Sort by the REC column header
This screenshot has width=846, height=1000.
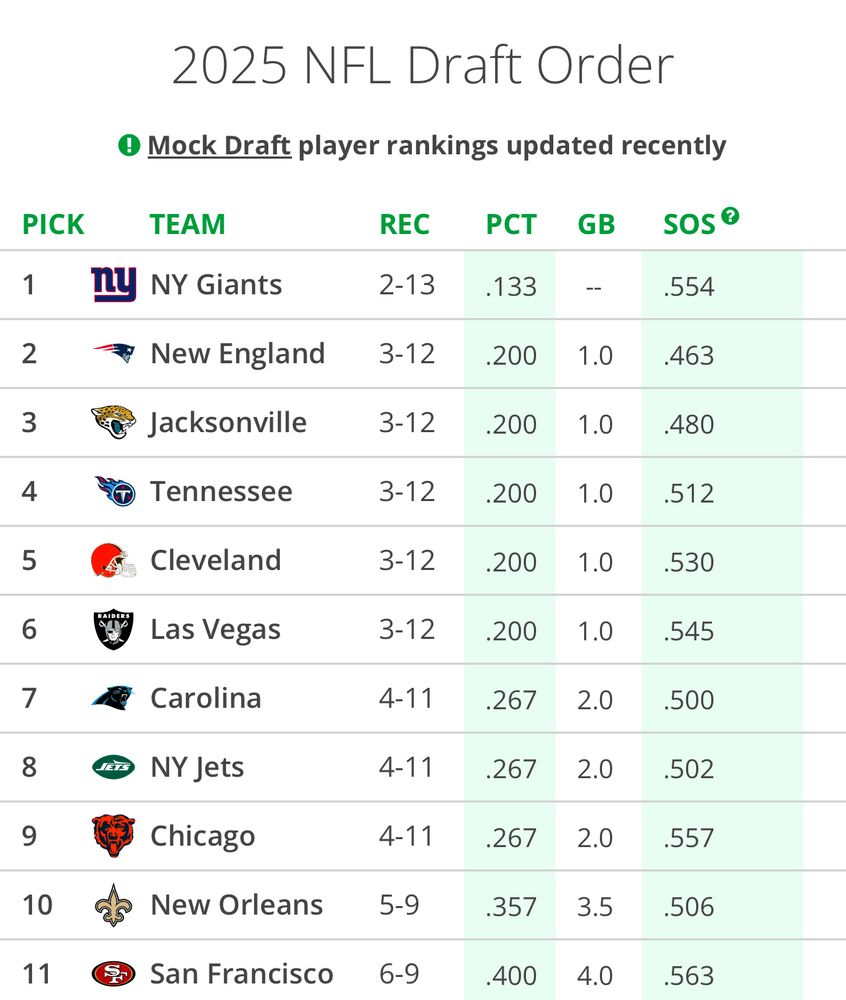(405, 224)
